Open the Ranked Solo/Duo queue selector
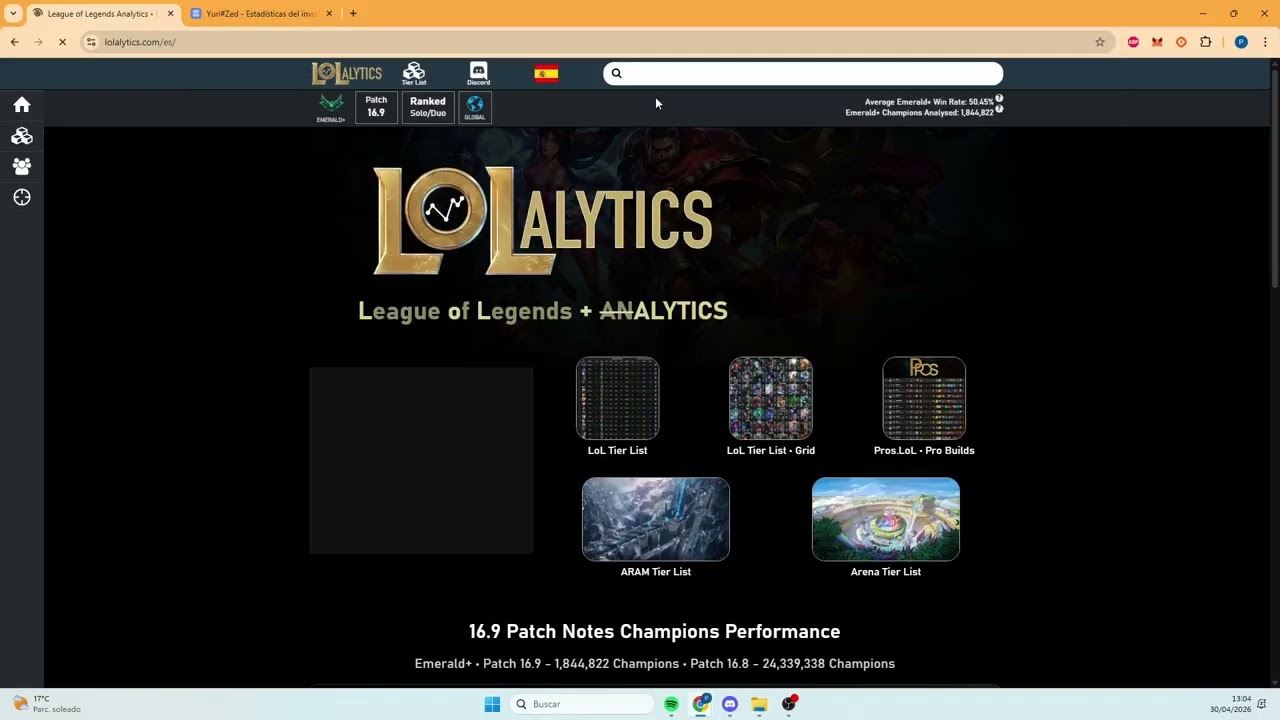The height and width of the screenshot is (720, 1280). pyautogui.click(x=428, y=107)
